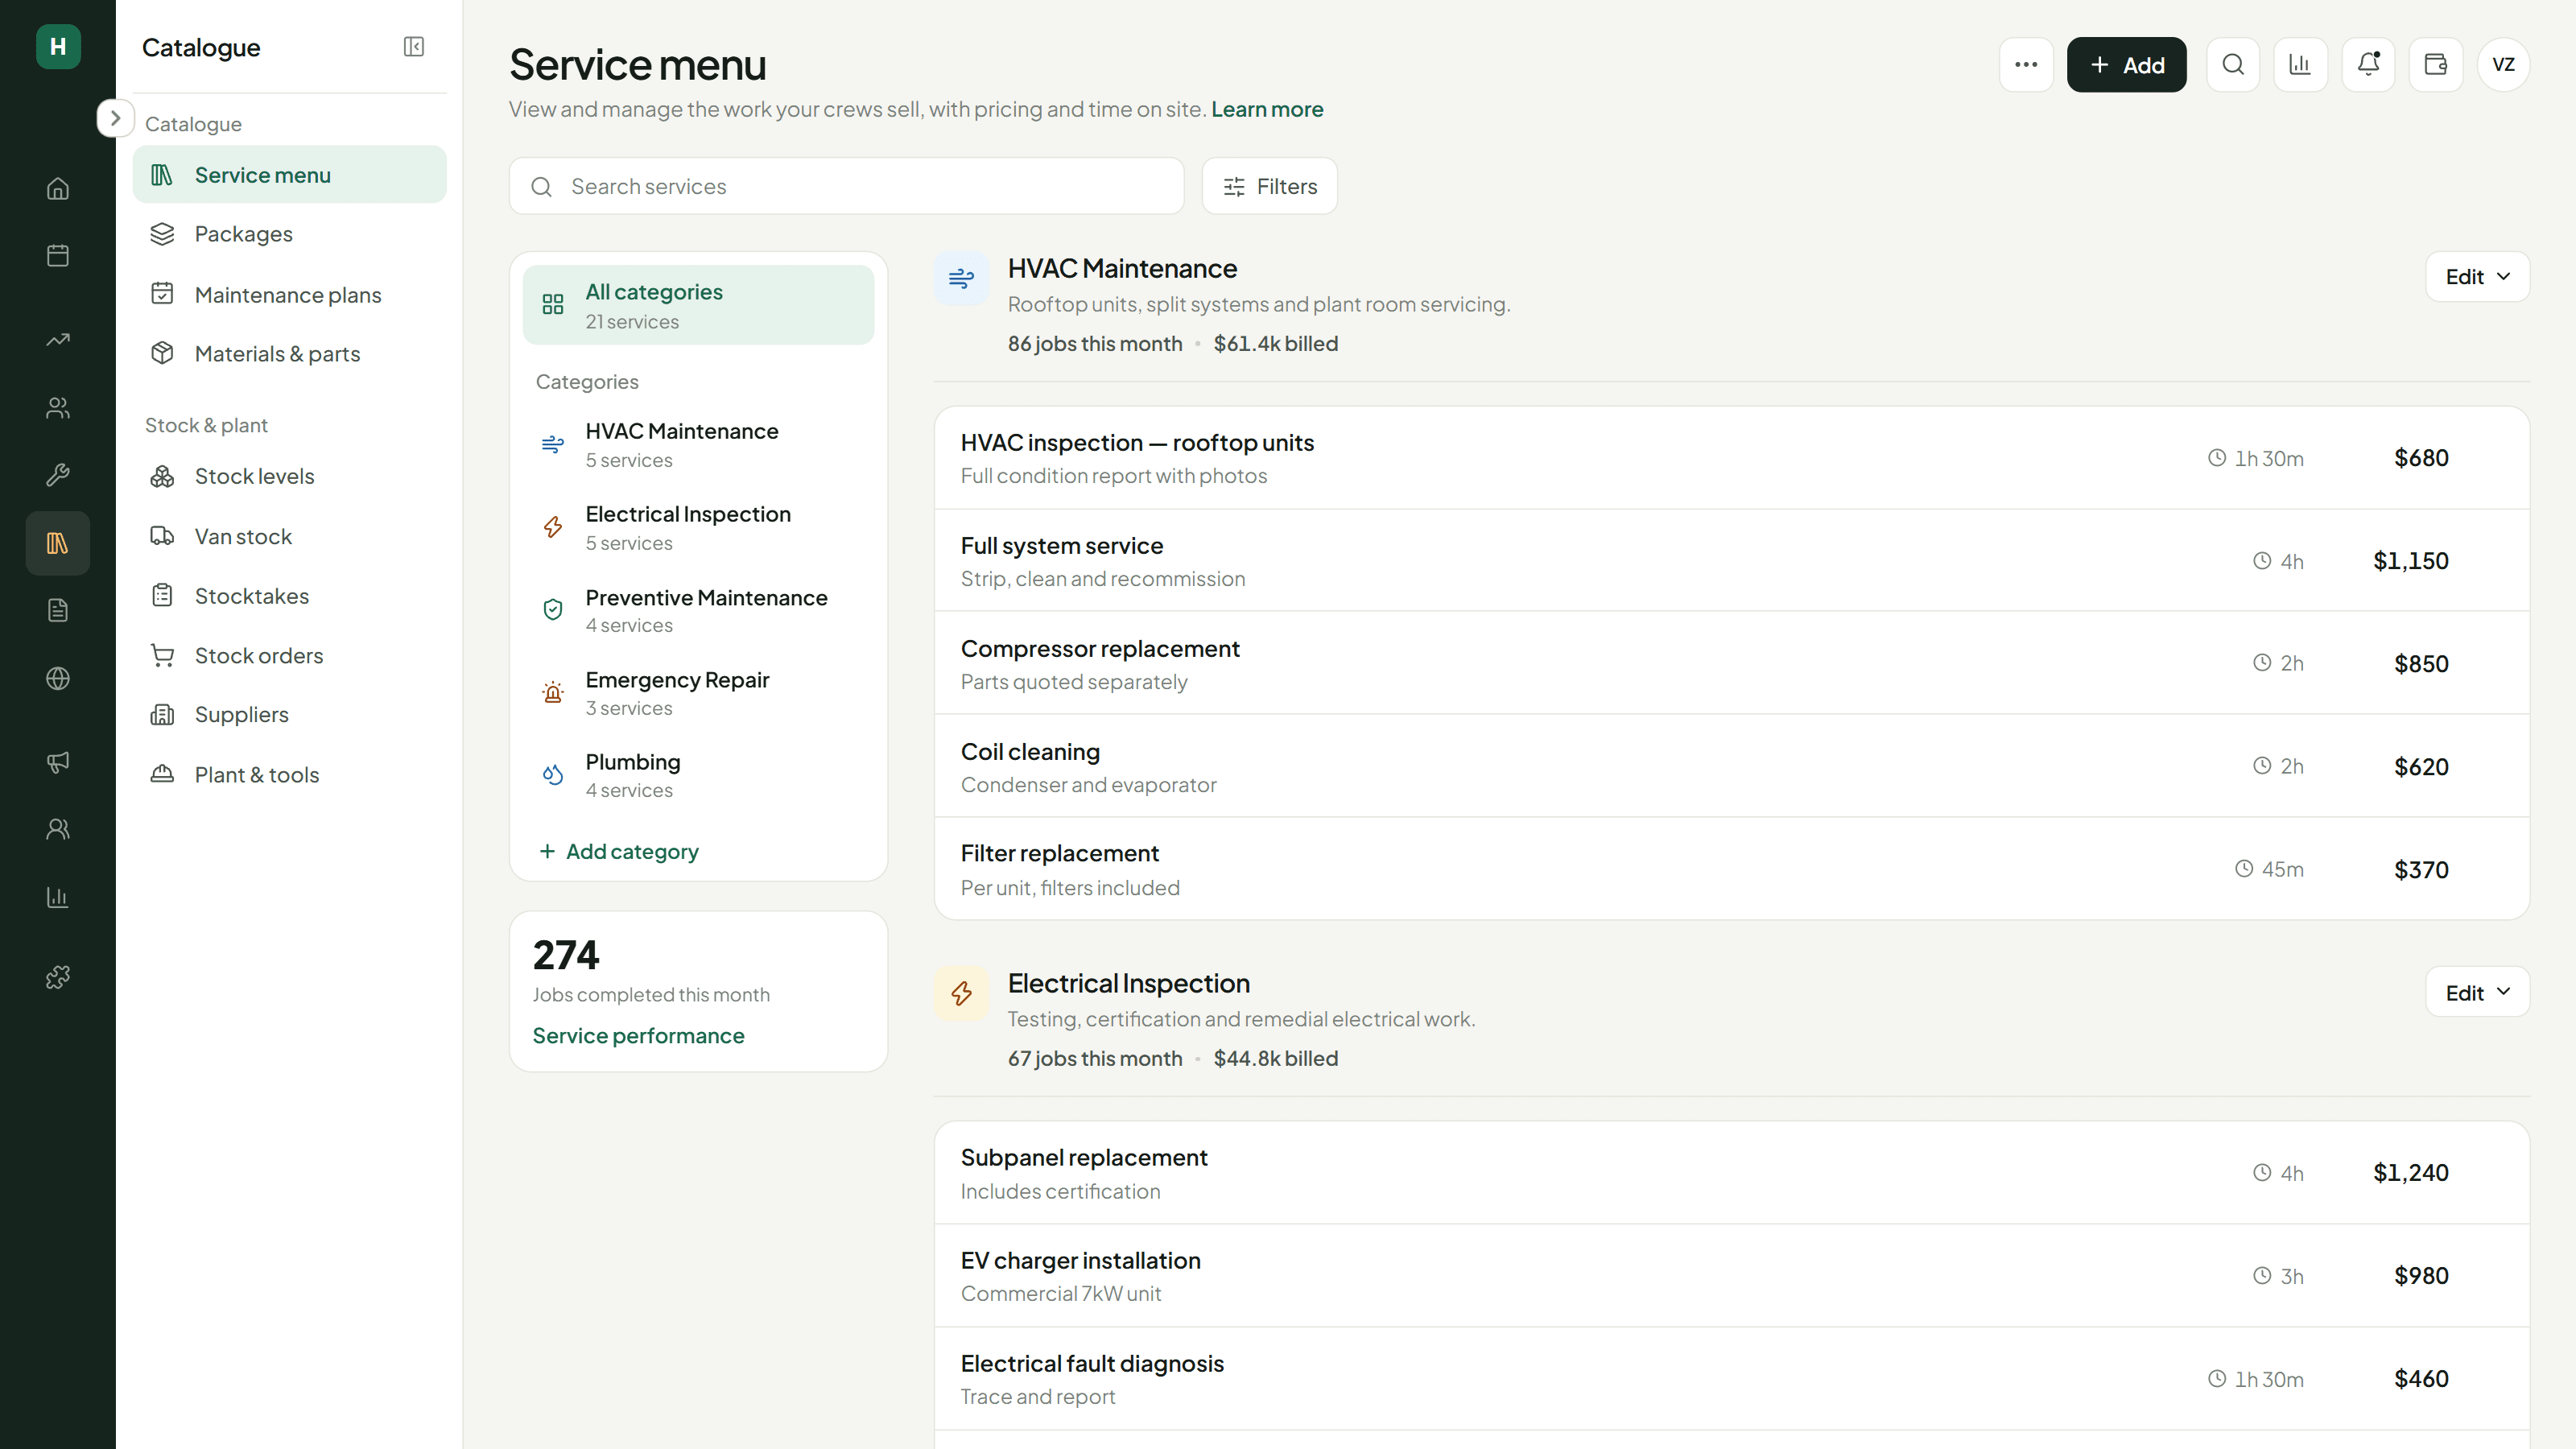Open the Filter replacement service row
2576x1449 pixels.
[x=1731, y=869]
